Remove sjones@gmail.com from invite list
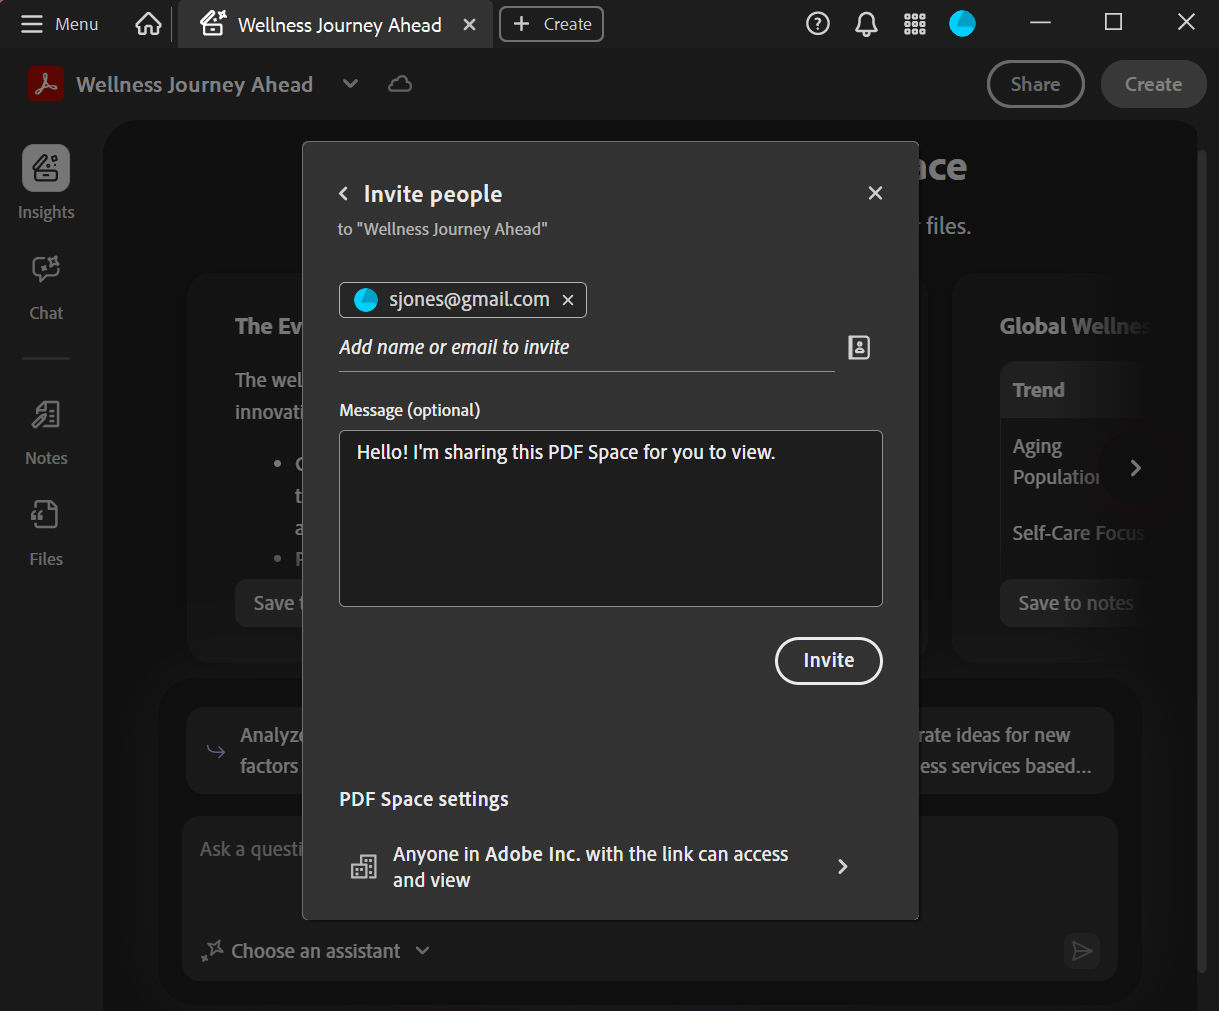The width and height of the screenshot is (1219, 1011). [568, 300]
